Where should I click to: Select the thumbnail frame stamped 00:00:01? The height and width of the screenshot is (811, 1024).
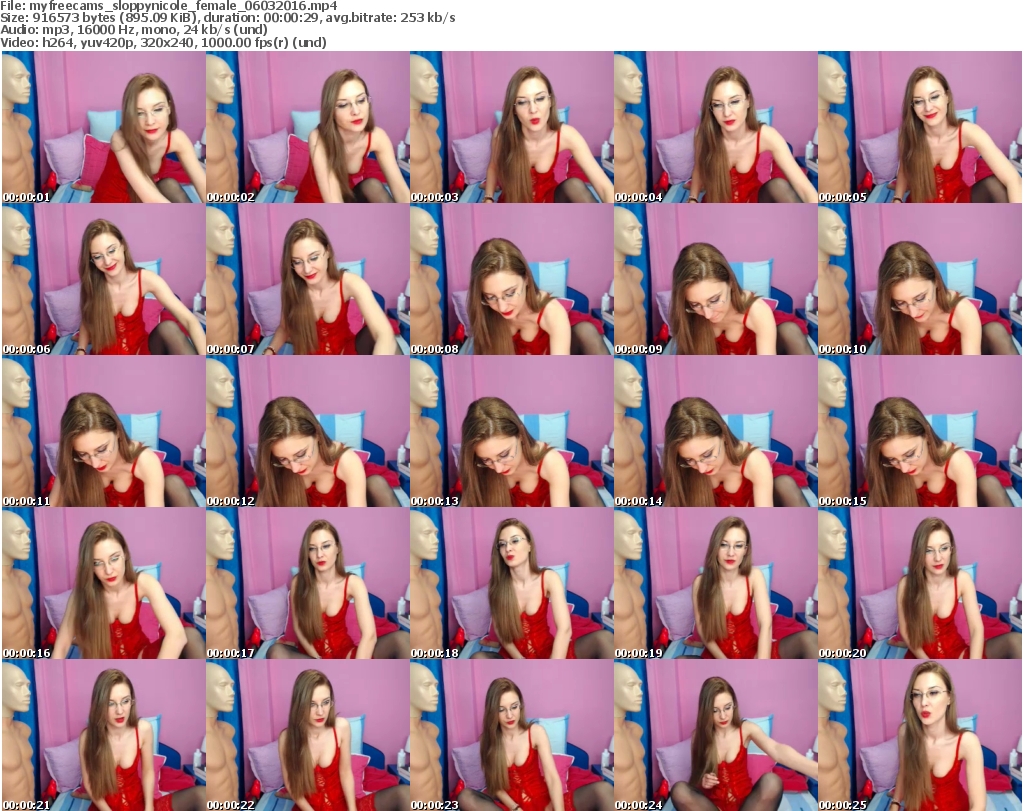click(x=104, y=127)
